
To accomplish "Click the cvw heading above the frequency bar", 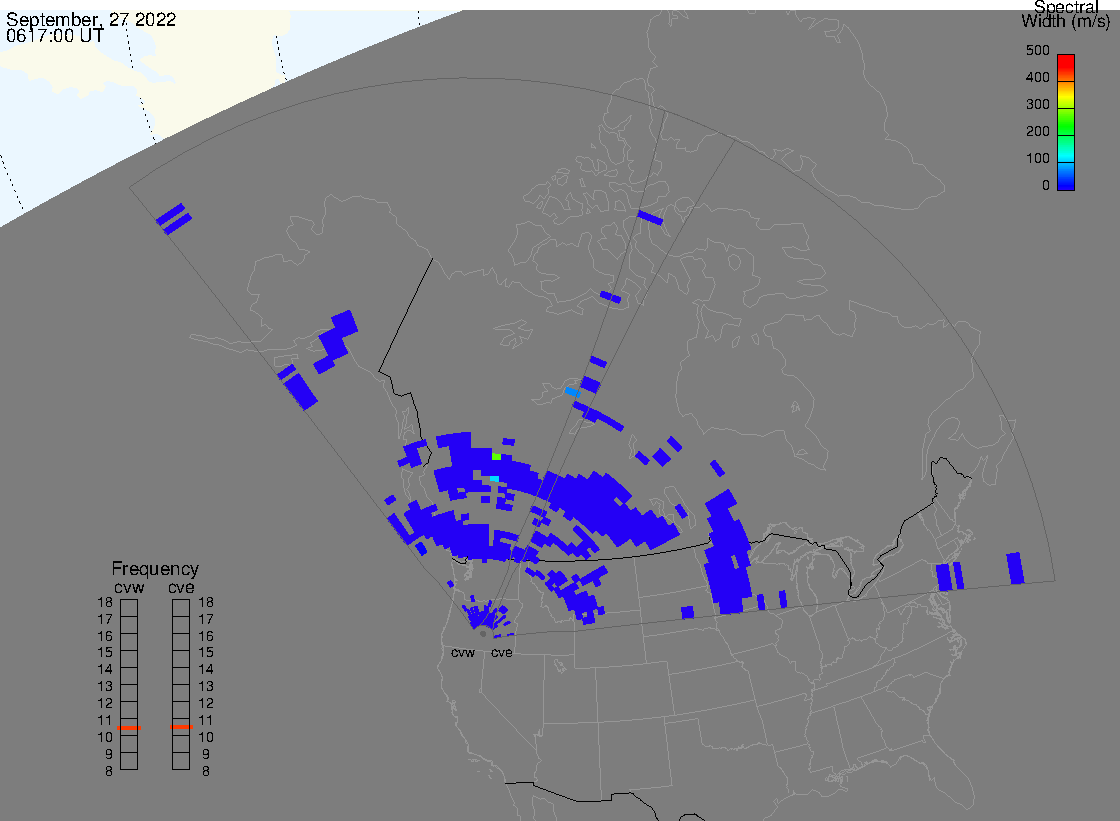I will tap(129, 588).
